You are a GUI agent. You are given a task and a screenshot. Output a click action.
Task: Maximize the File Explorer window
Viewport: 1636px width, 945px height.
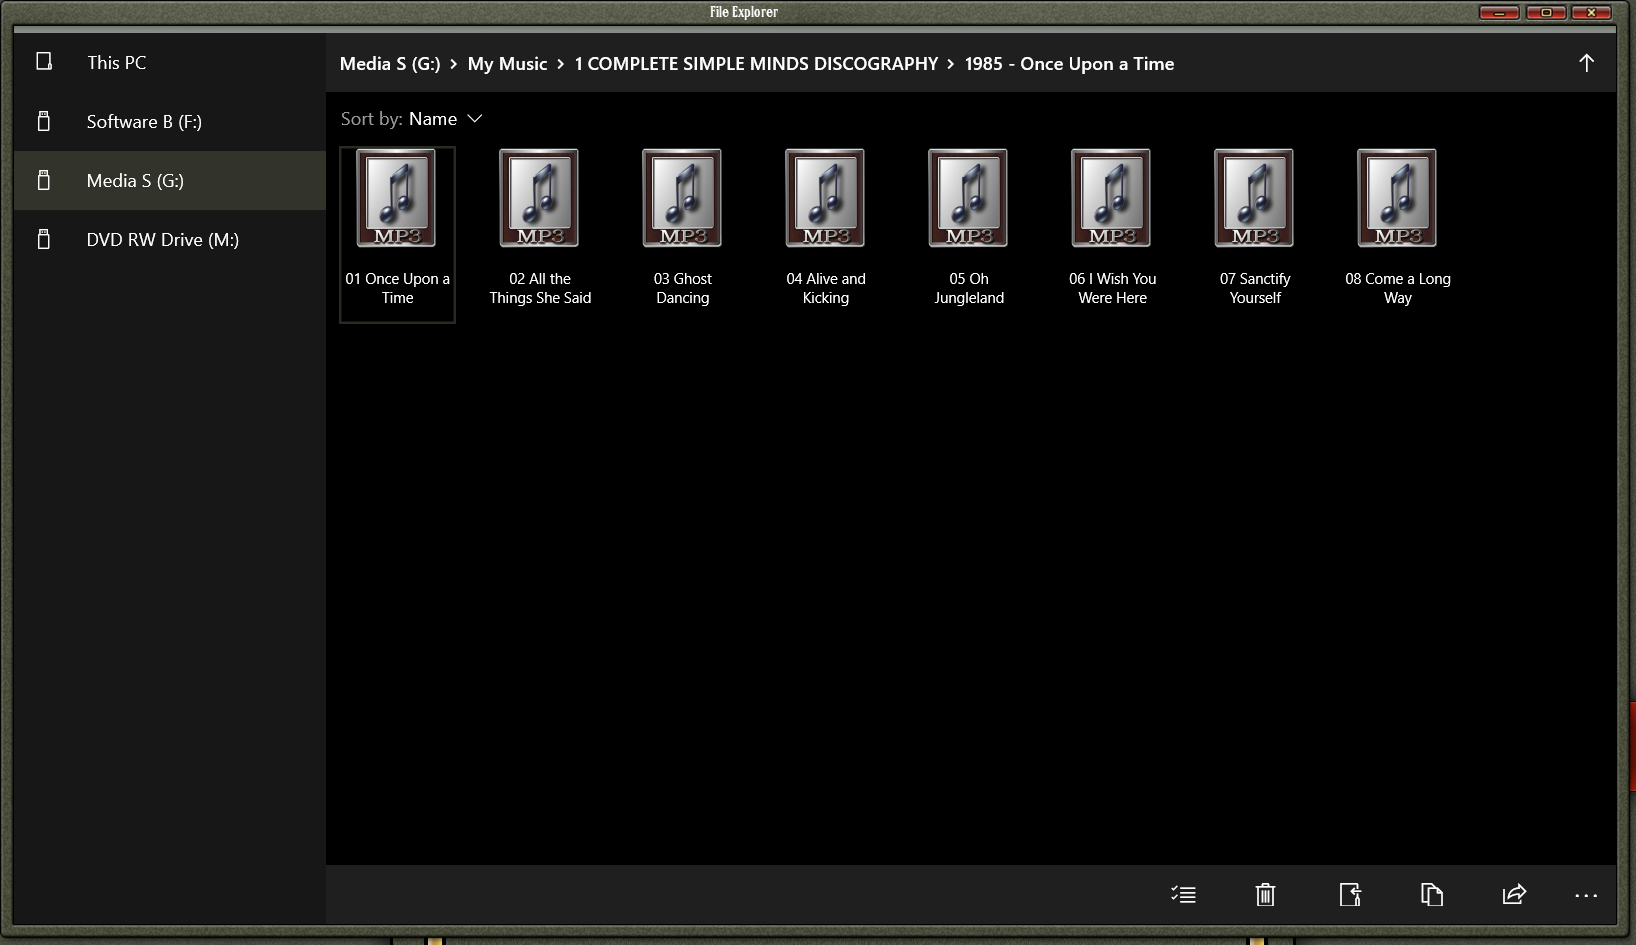pyautogui.click(x=1546, y=12)
